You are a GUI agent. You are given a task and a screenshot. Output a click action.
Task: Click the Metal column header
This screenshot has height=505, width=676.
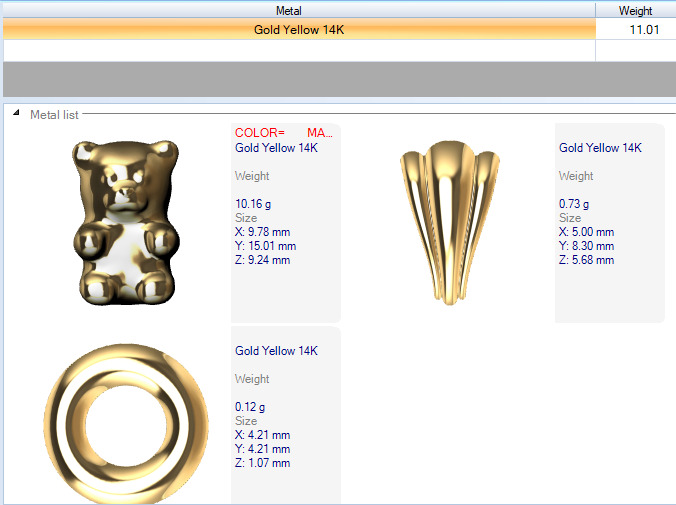click(x=288, y=11)
